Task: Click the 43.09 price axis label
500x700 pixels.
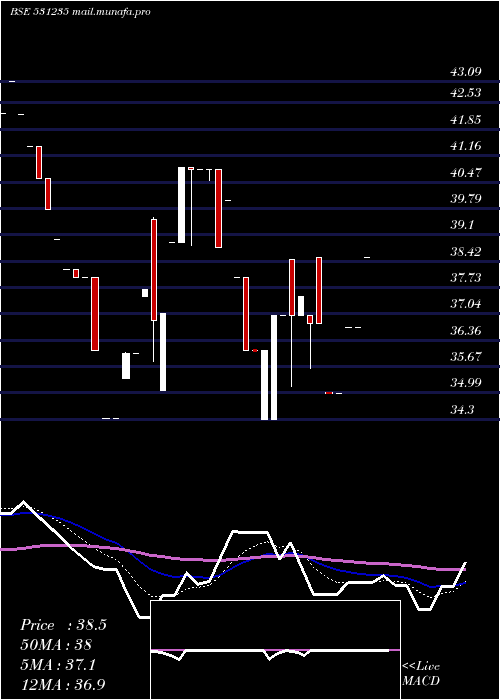Action: point(466,72)
